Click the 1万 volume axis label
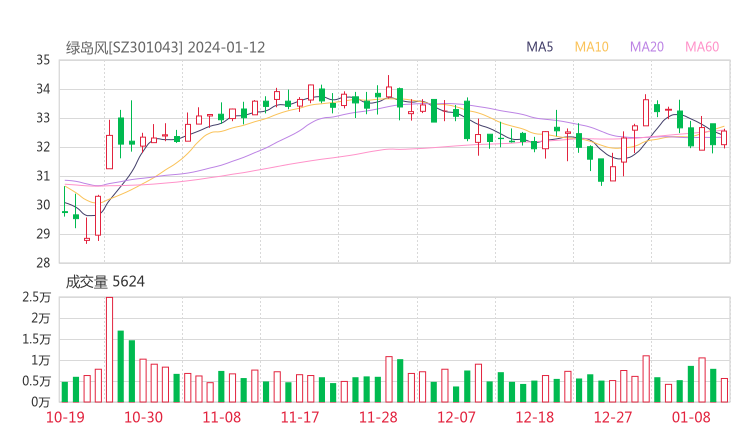This screenshot has height=440, width=740. click(x=41, y=360)
